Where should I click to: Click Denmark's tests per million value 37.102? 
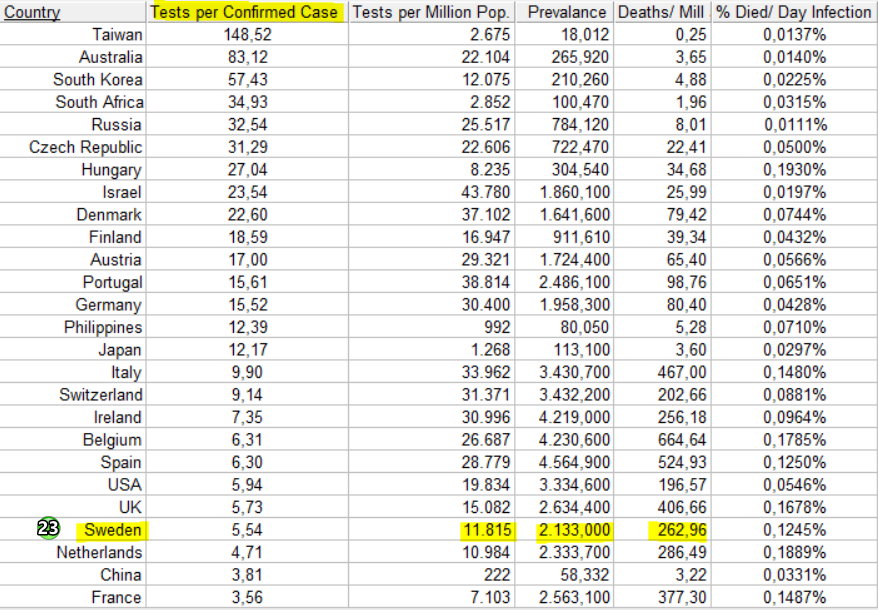click(x=486, y=215)
